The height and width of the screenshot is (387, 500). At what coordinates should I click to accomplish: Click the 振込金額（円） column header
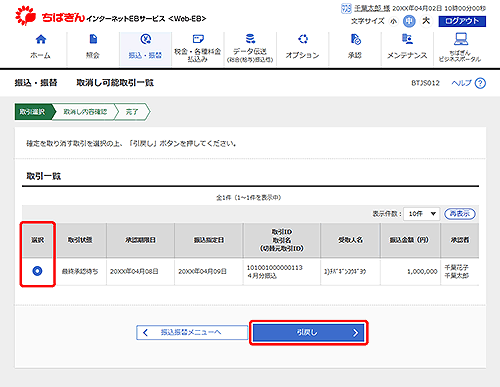[x=410, y=240]
